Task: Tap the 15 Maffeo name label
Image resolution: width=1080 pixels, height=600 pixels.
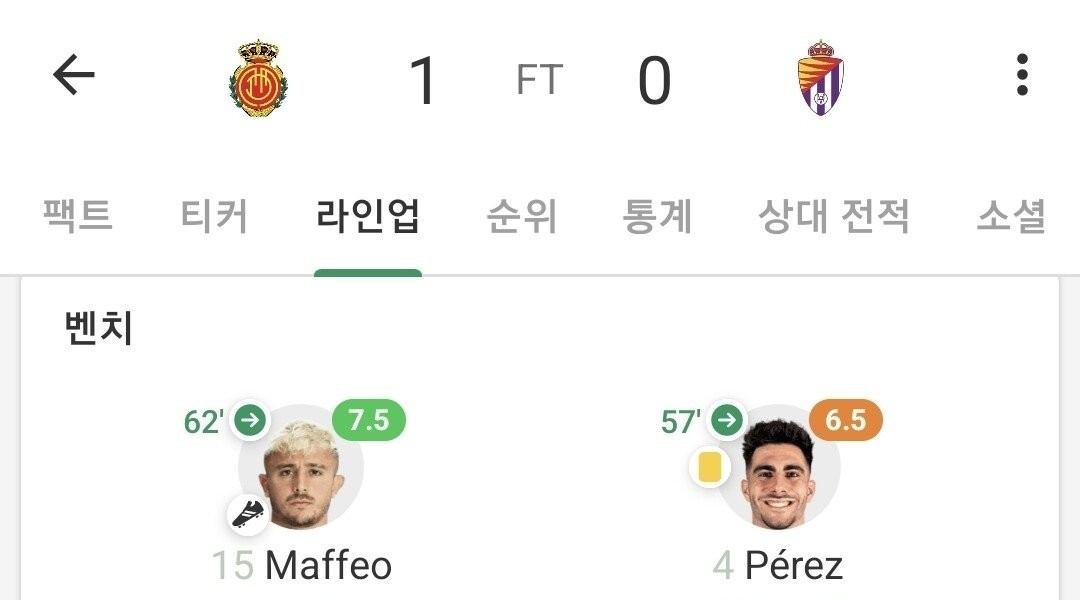Action: [301, 566]
